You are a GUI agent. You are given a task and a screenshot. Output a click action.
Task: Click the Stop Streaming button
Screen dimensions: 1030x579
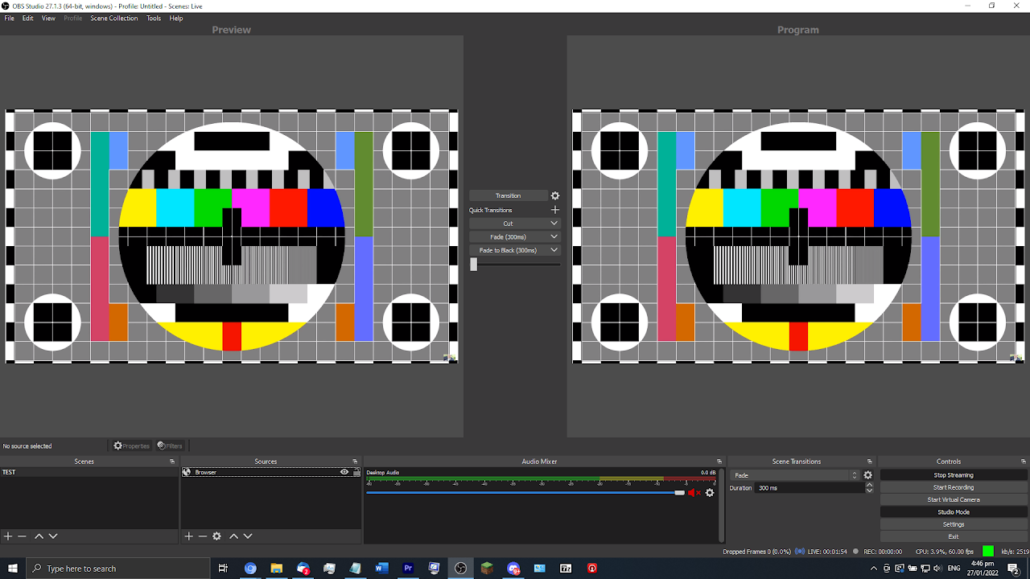tap(953, 475)
